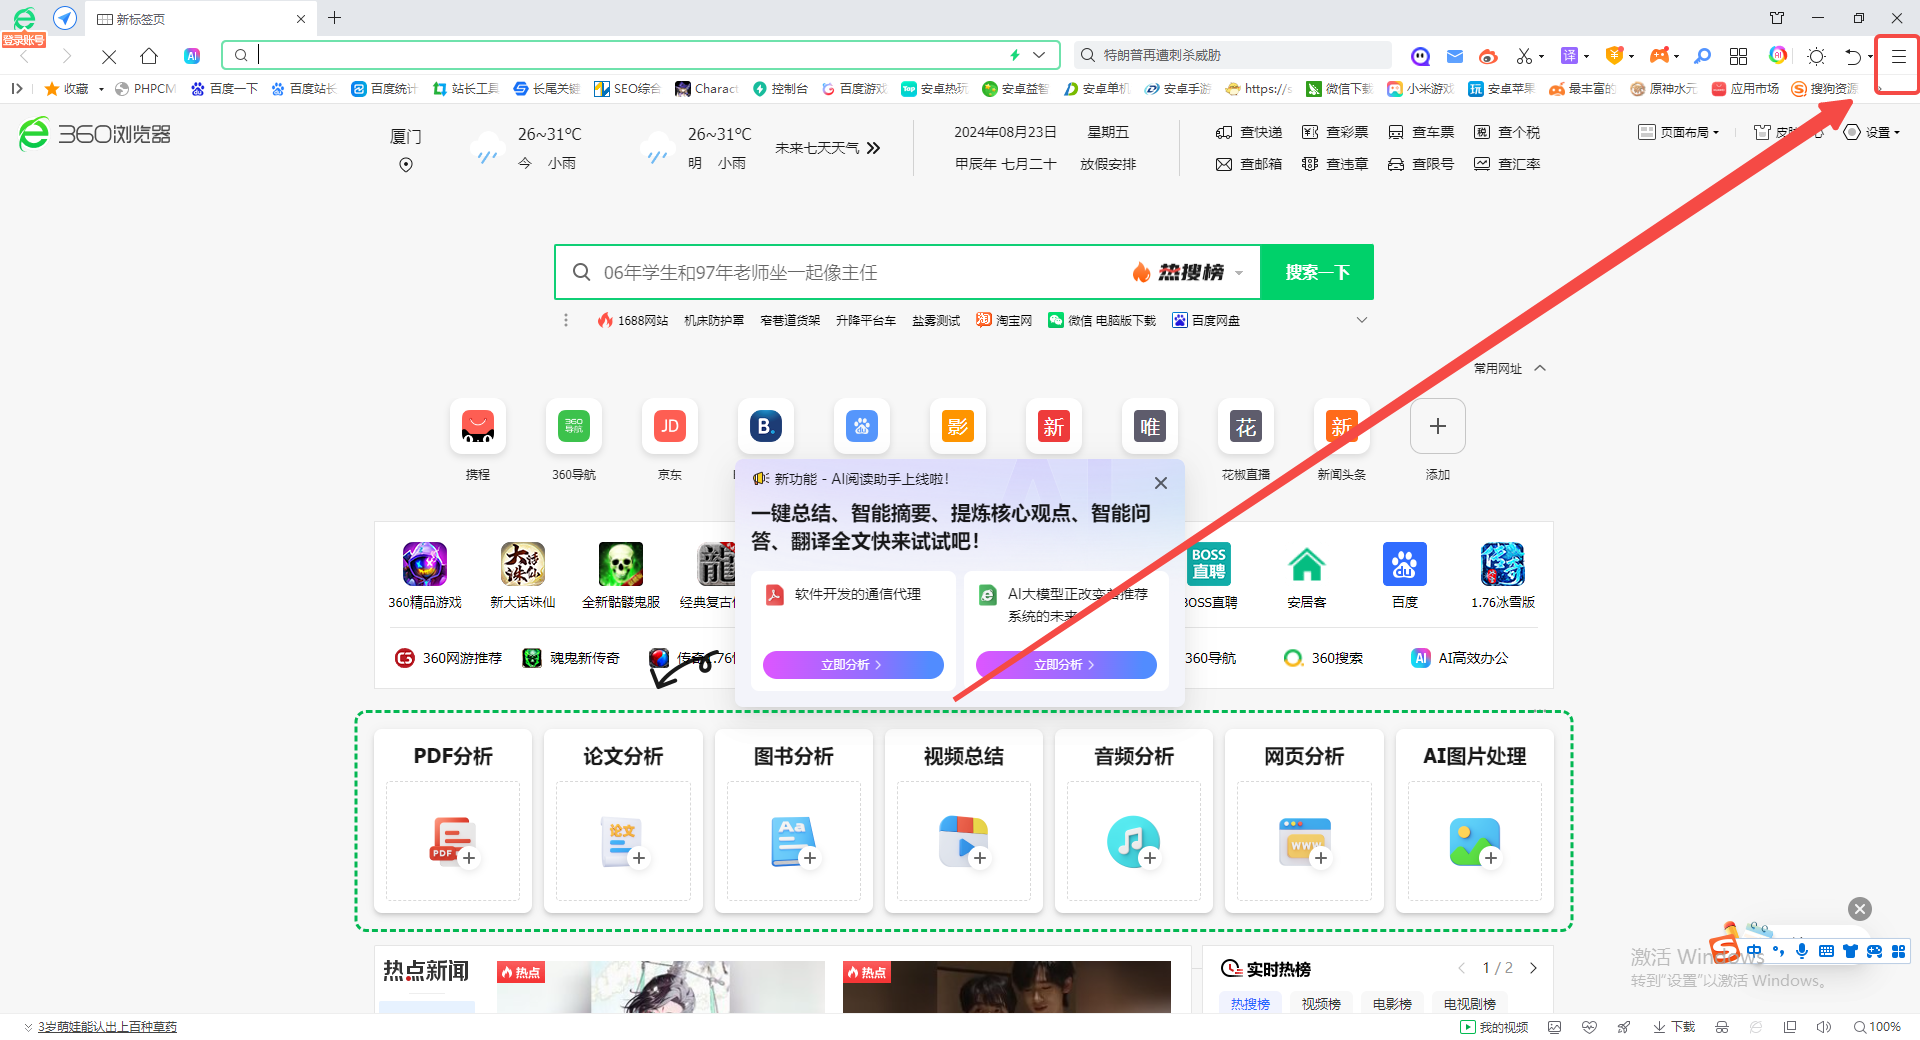
Task: Open the PDF分析 card
Action: [x=453, y=821]
